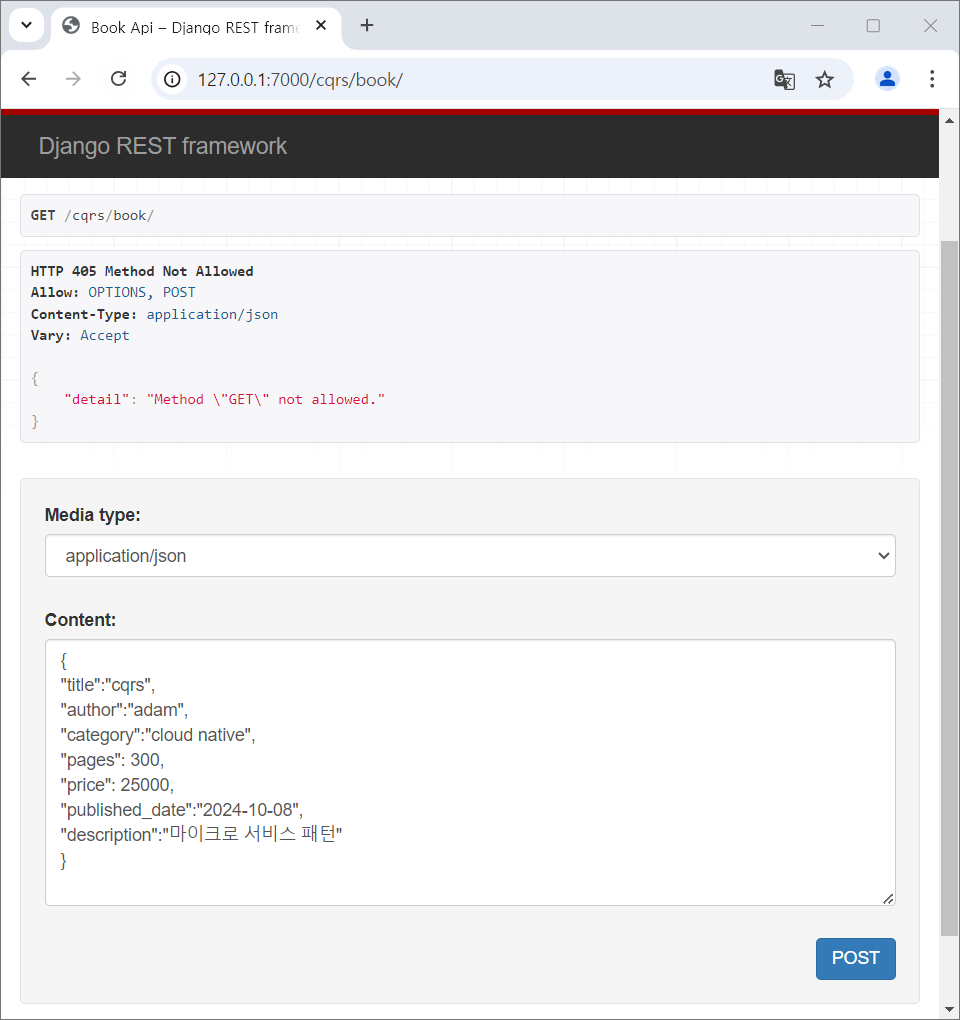This screenshot has width=960, height=1020.
Task: Click the "Media type:" label
Action: click(x=92, y=515)
